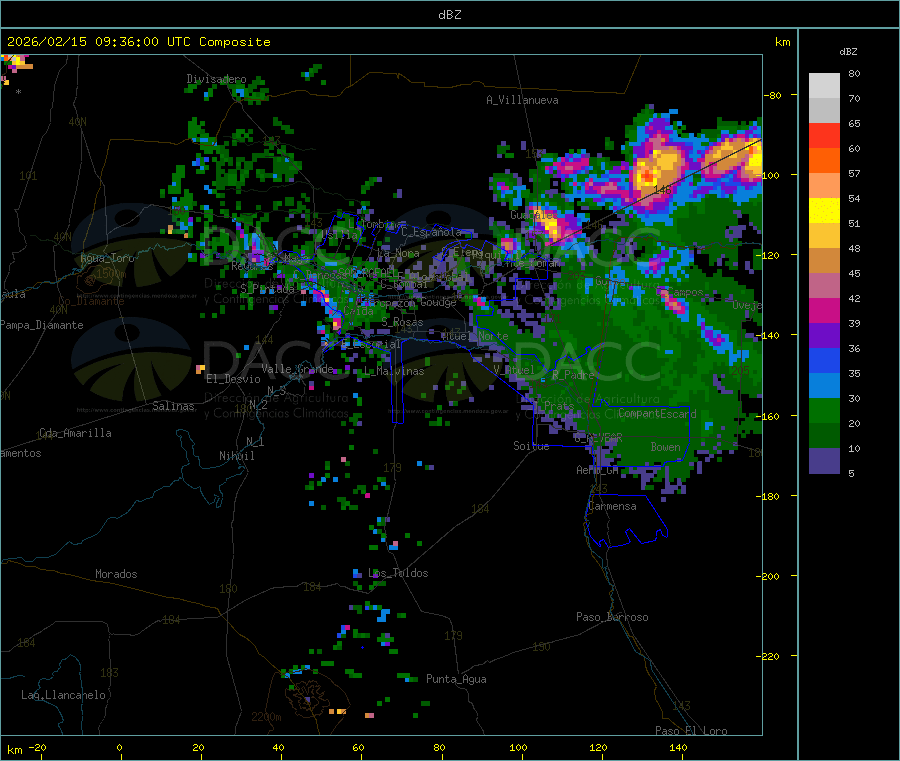Click the Salinas map label
This screenshot has width=900, height=761.
pos(173,406)
